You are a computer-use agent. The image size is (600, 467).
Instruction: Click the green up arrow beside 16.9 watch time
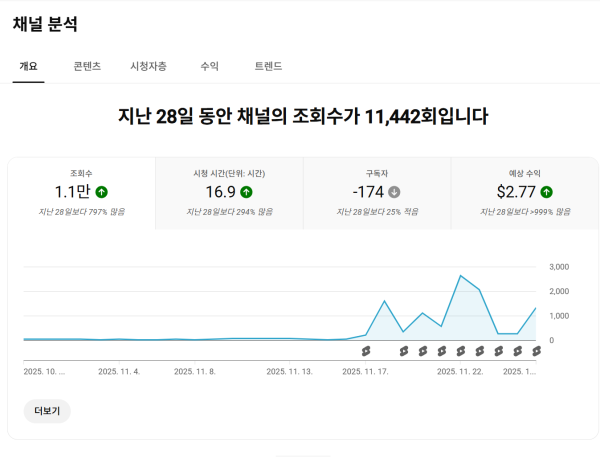click(246, 192)
